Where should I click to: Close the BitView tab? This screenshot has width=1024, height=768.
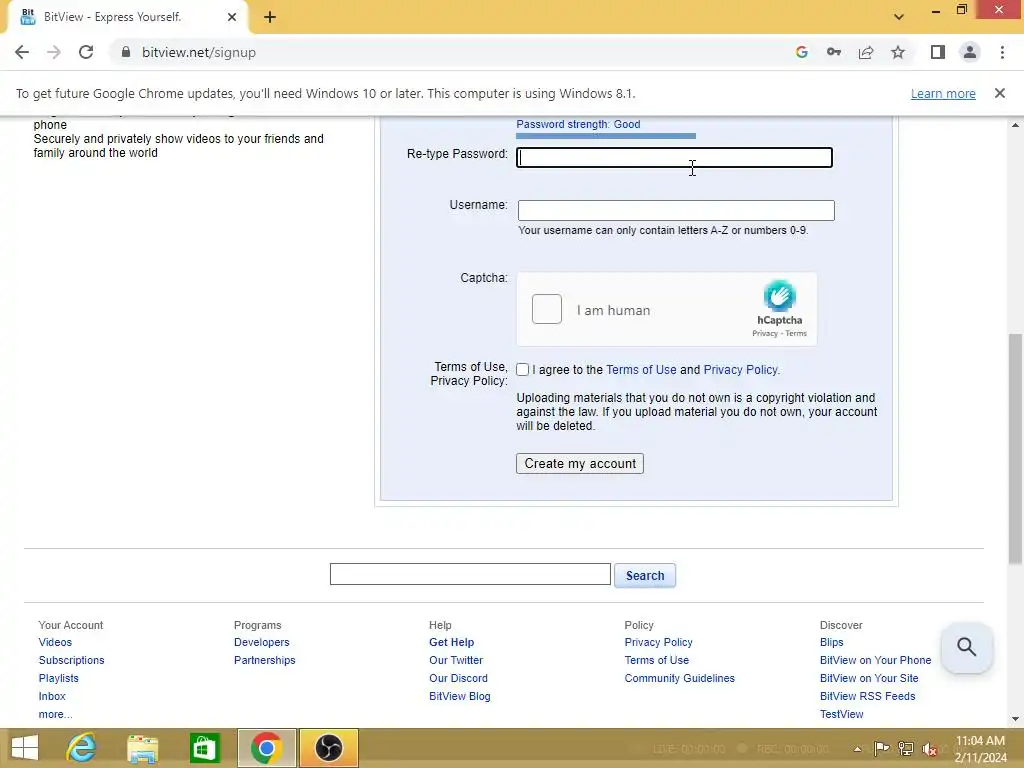tap(232, 17)
